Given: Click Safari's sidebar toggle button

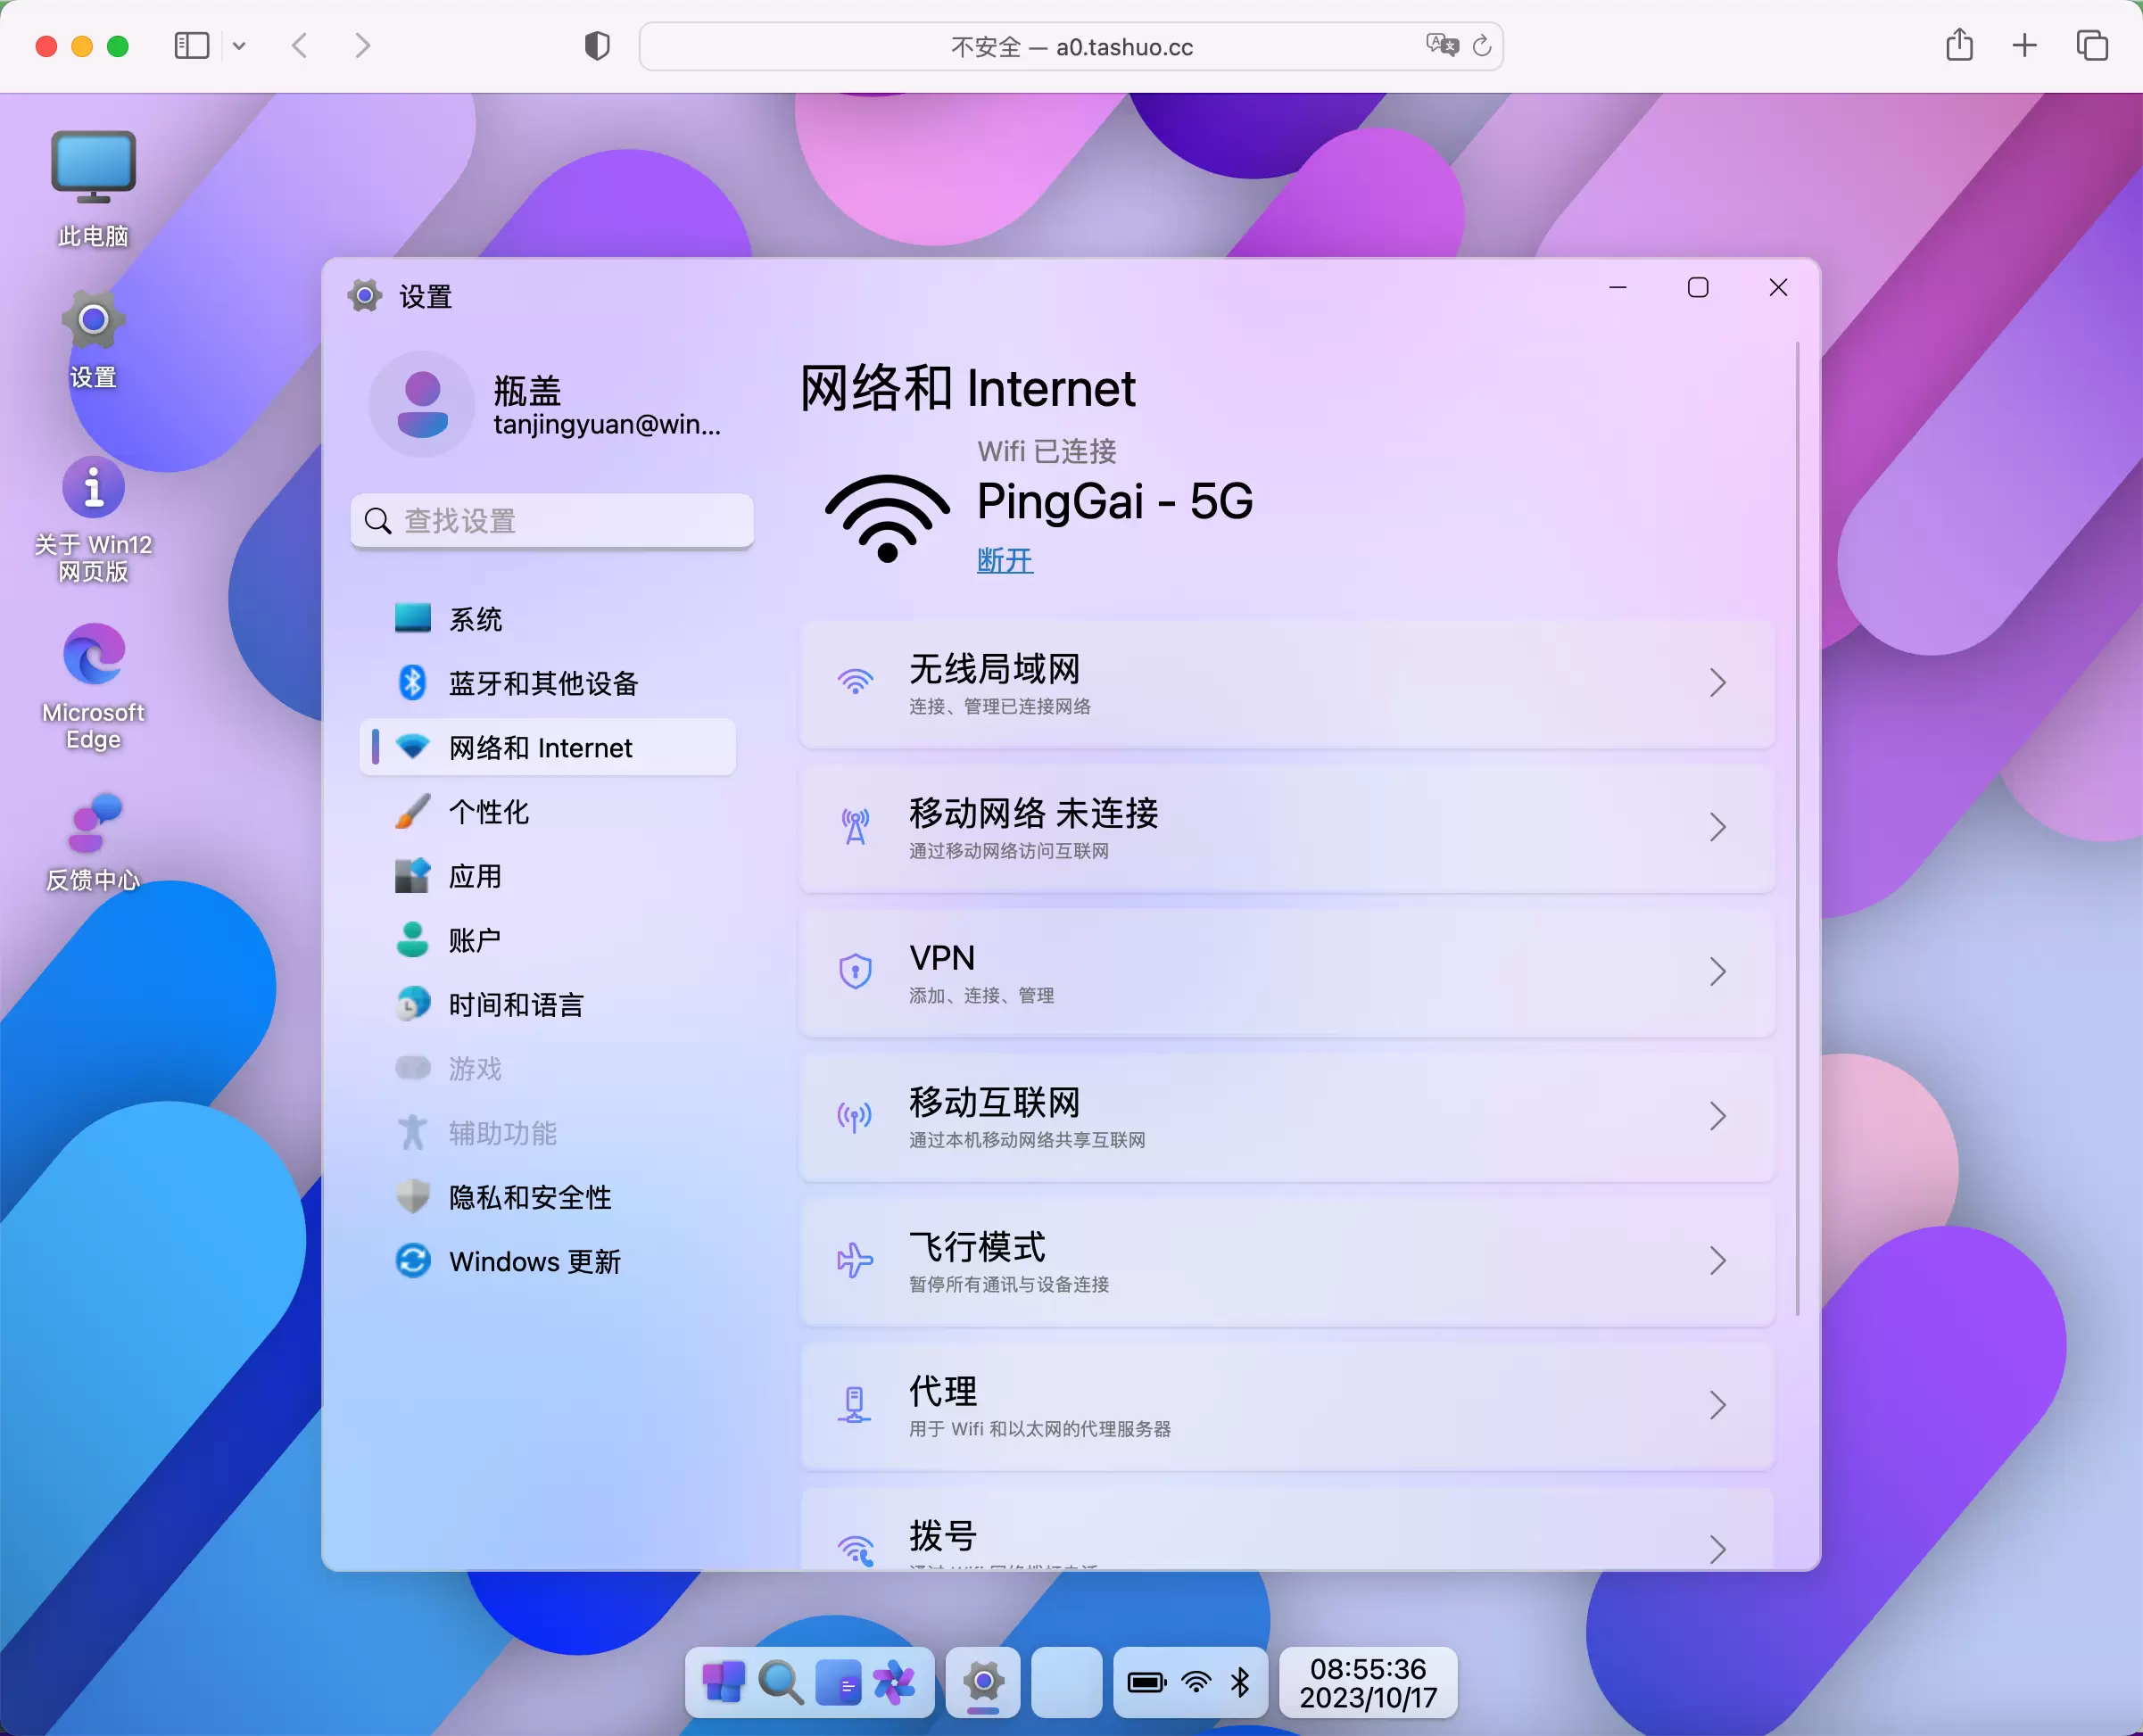Looking at the screenshot, I should pyautogui.click(x=192, y=46).
